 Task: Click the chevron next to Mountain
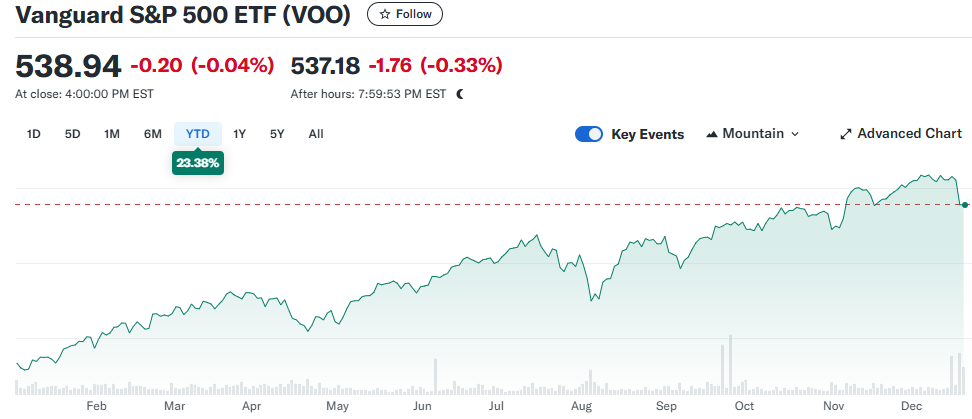795,134
